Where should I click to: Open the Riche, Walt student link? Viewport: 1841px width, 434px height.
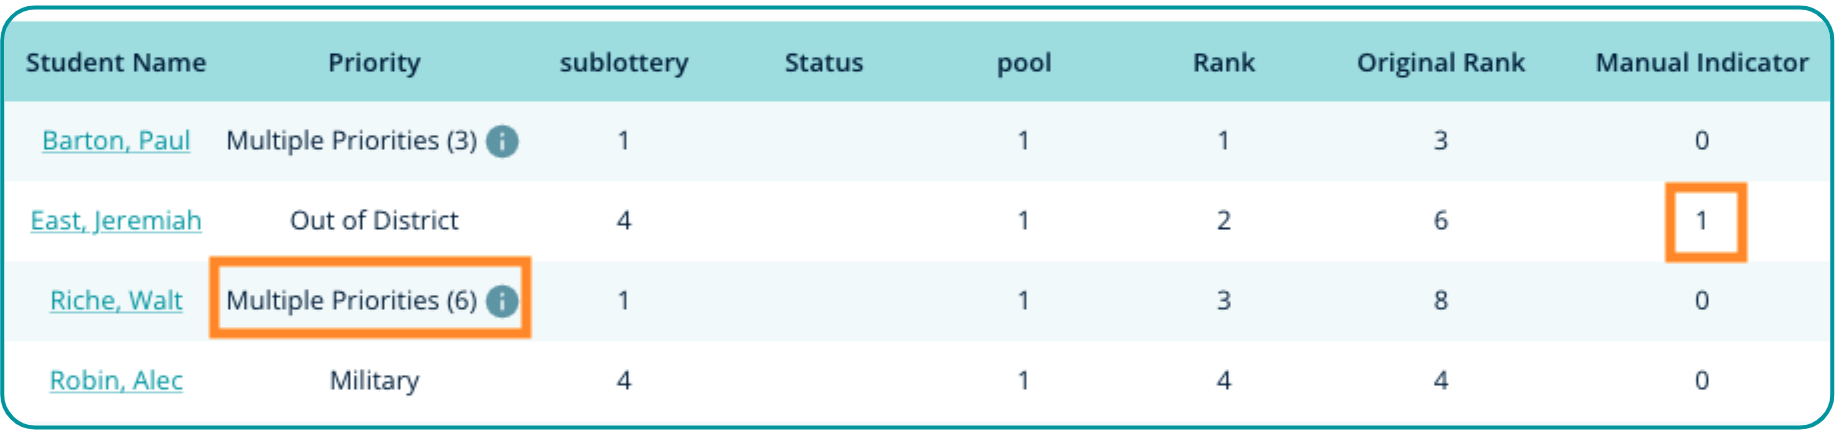116,301
